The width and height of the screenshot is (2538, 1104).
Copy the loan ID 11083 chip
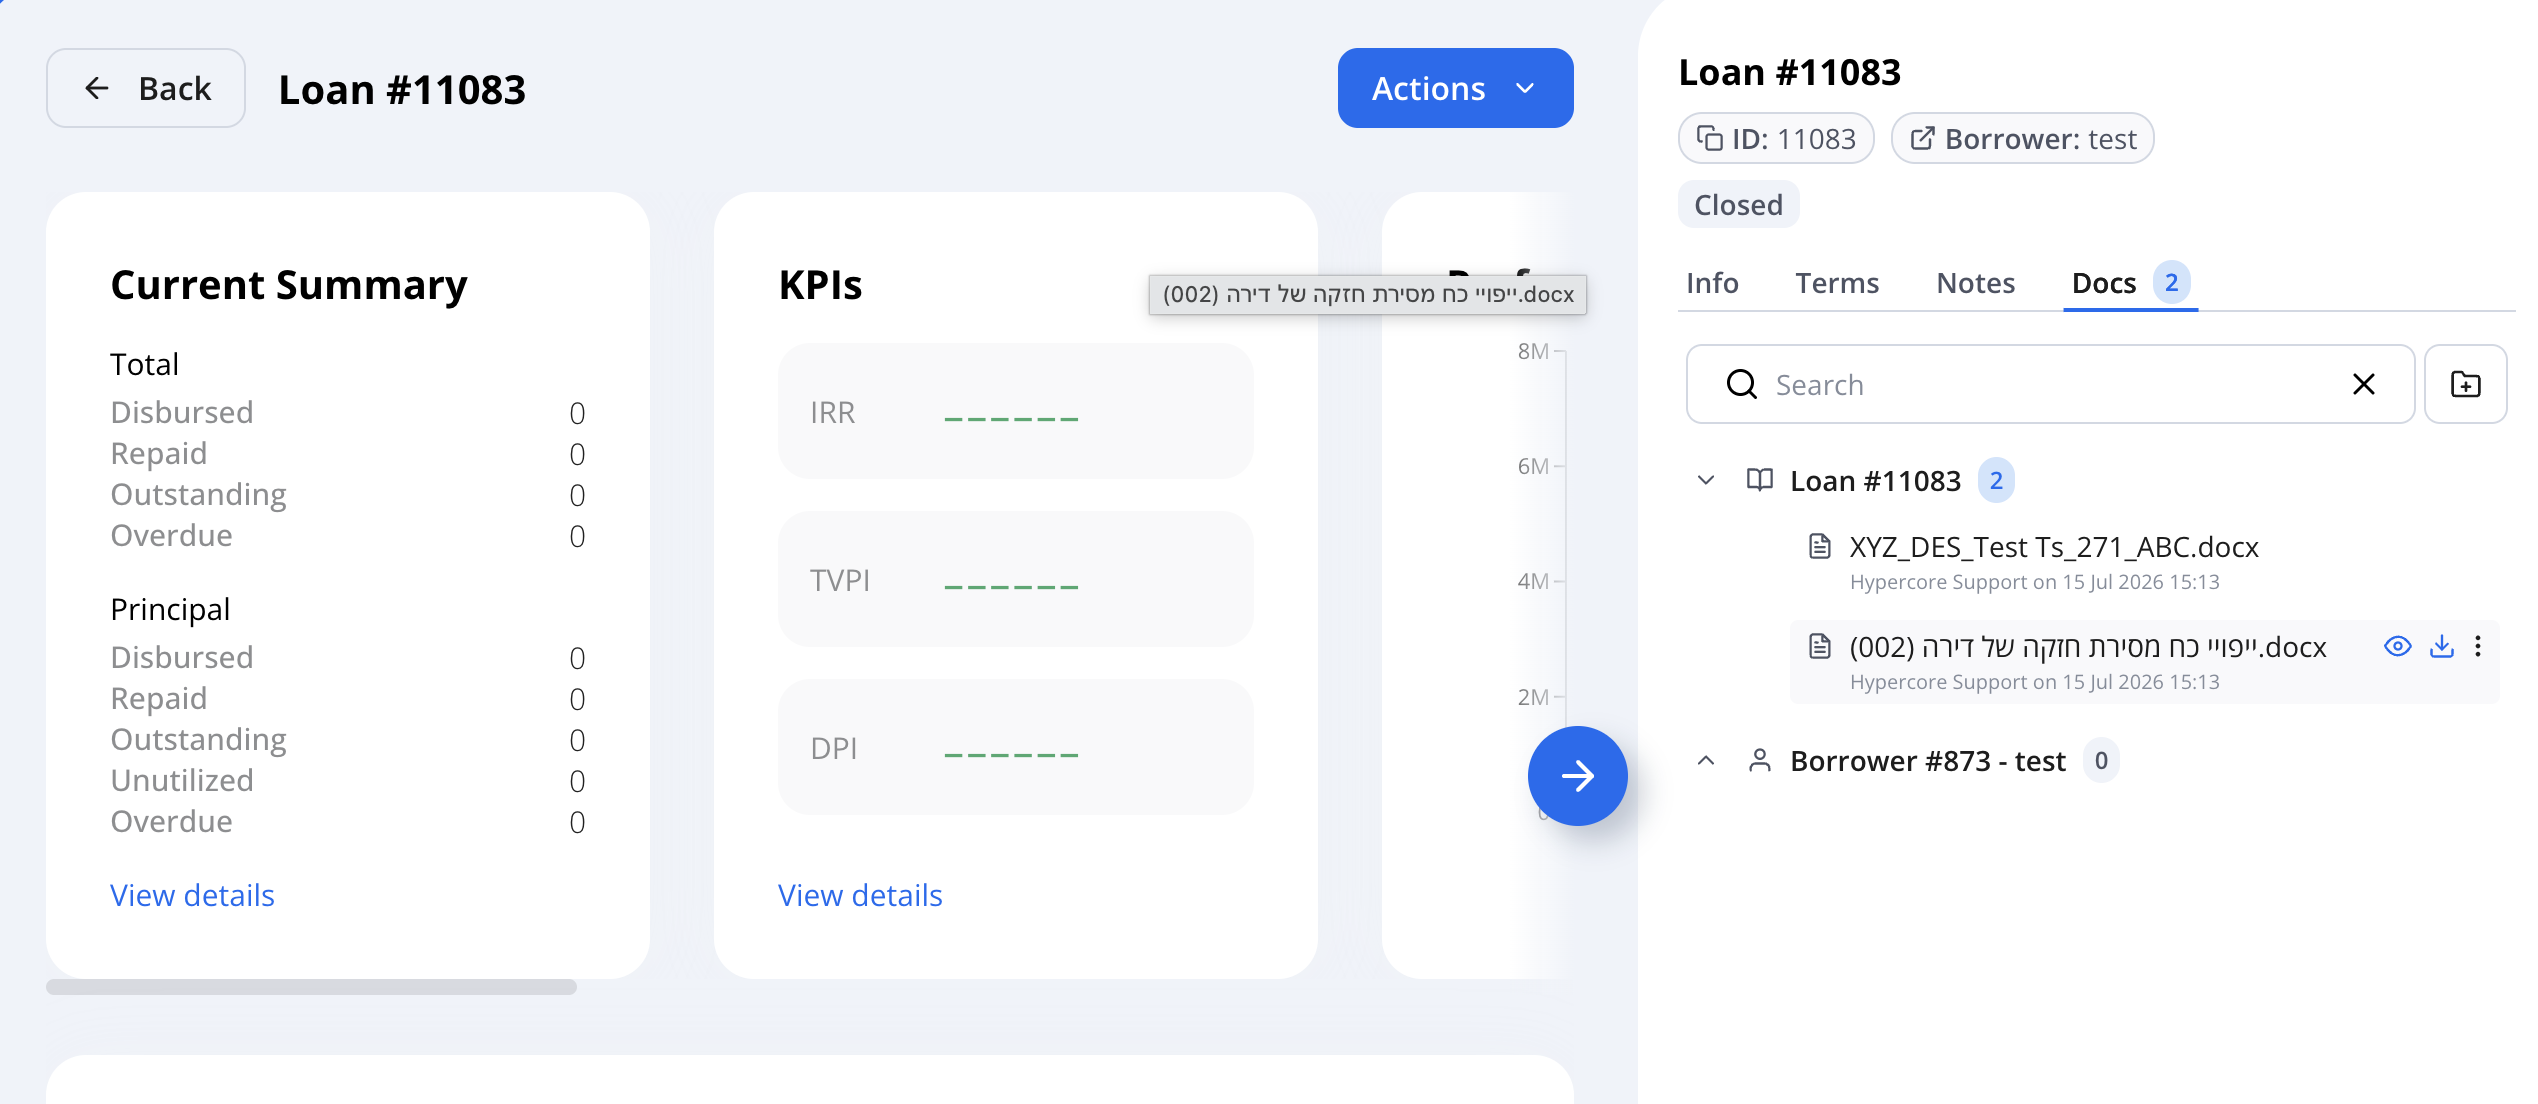click(x=1776, y=138)
